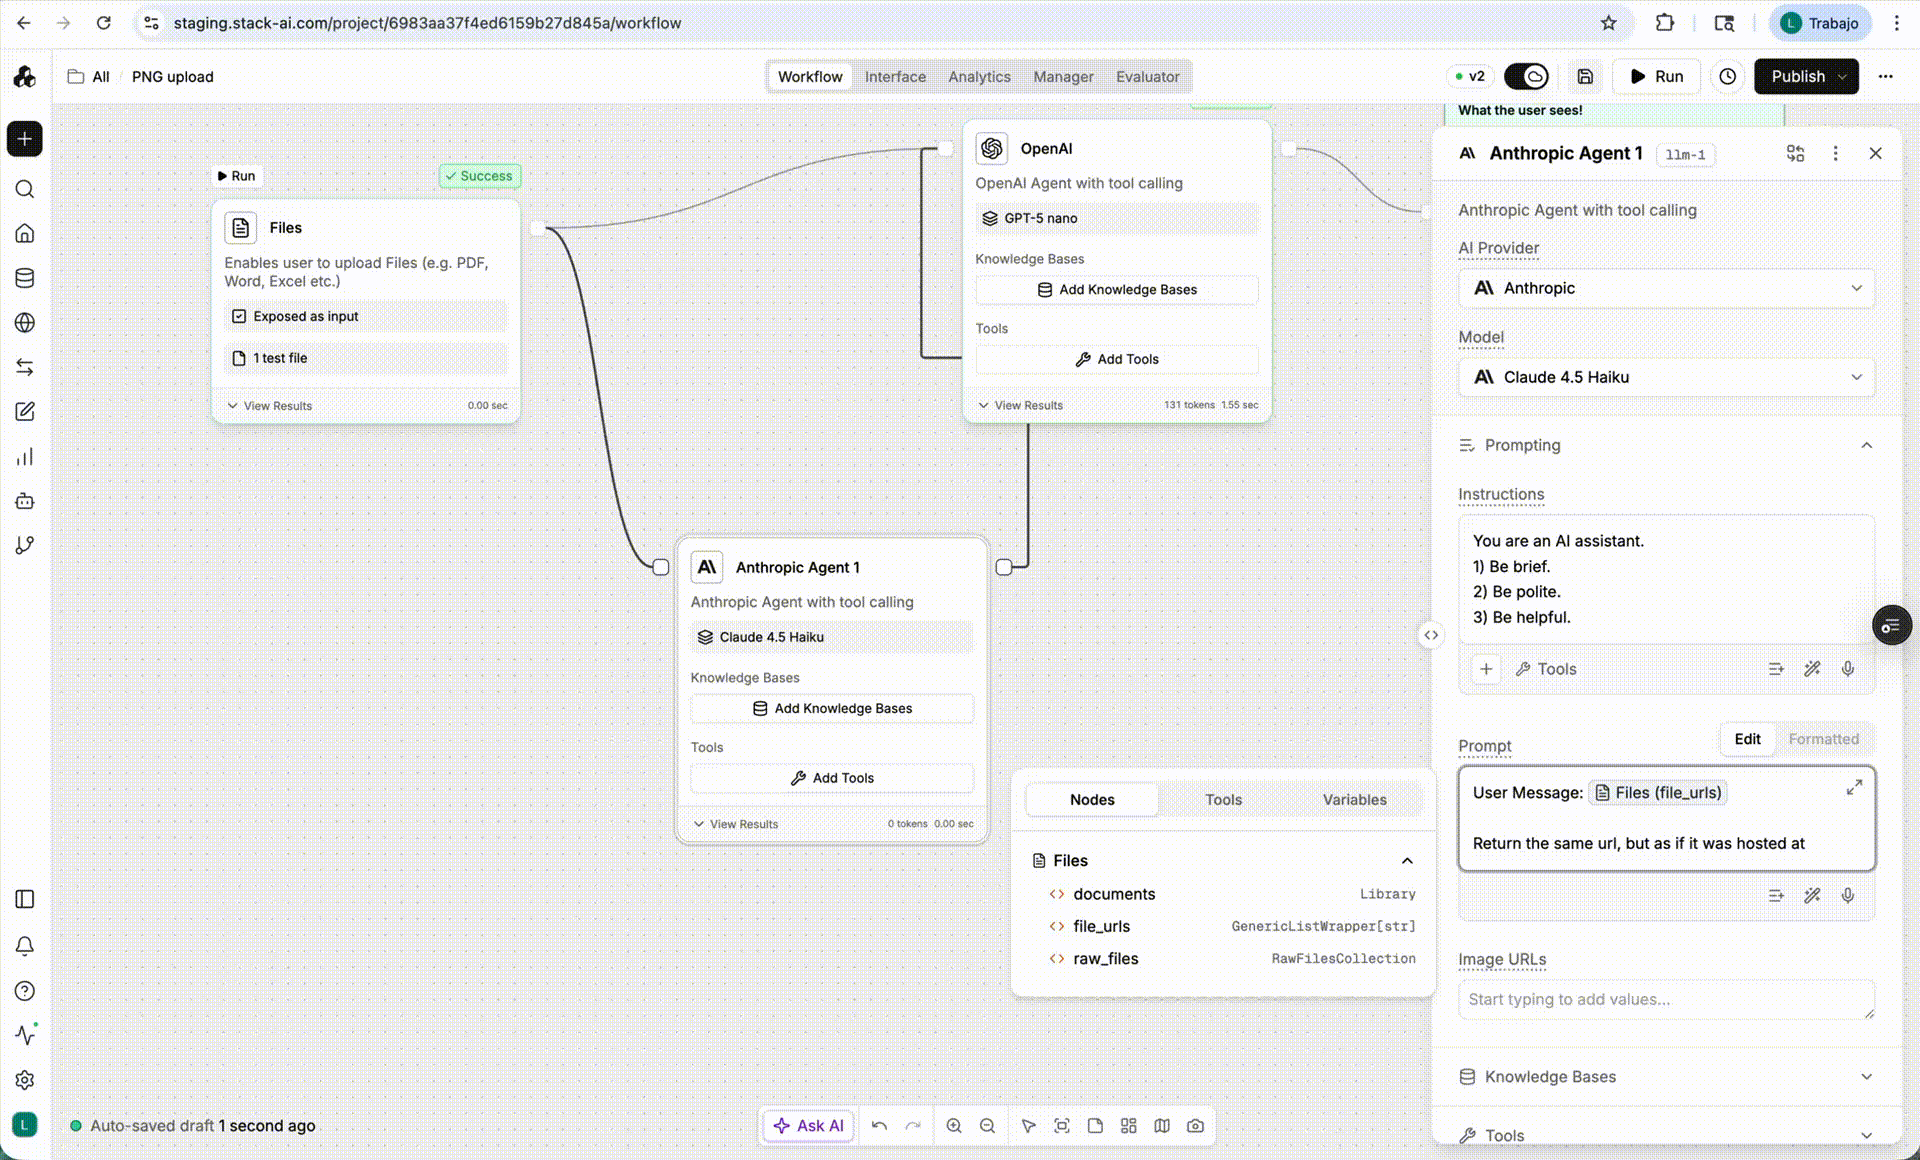
Task: Click the undo arrow in bottom toolbar
Action: point(879,1125)
